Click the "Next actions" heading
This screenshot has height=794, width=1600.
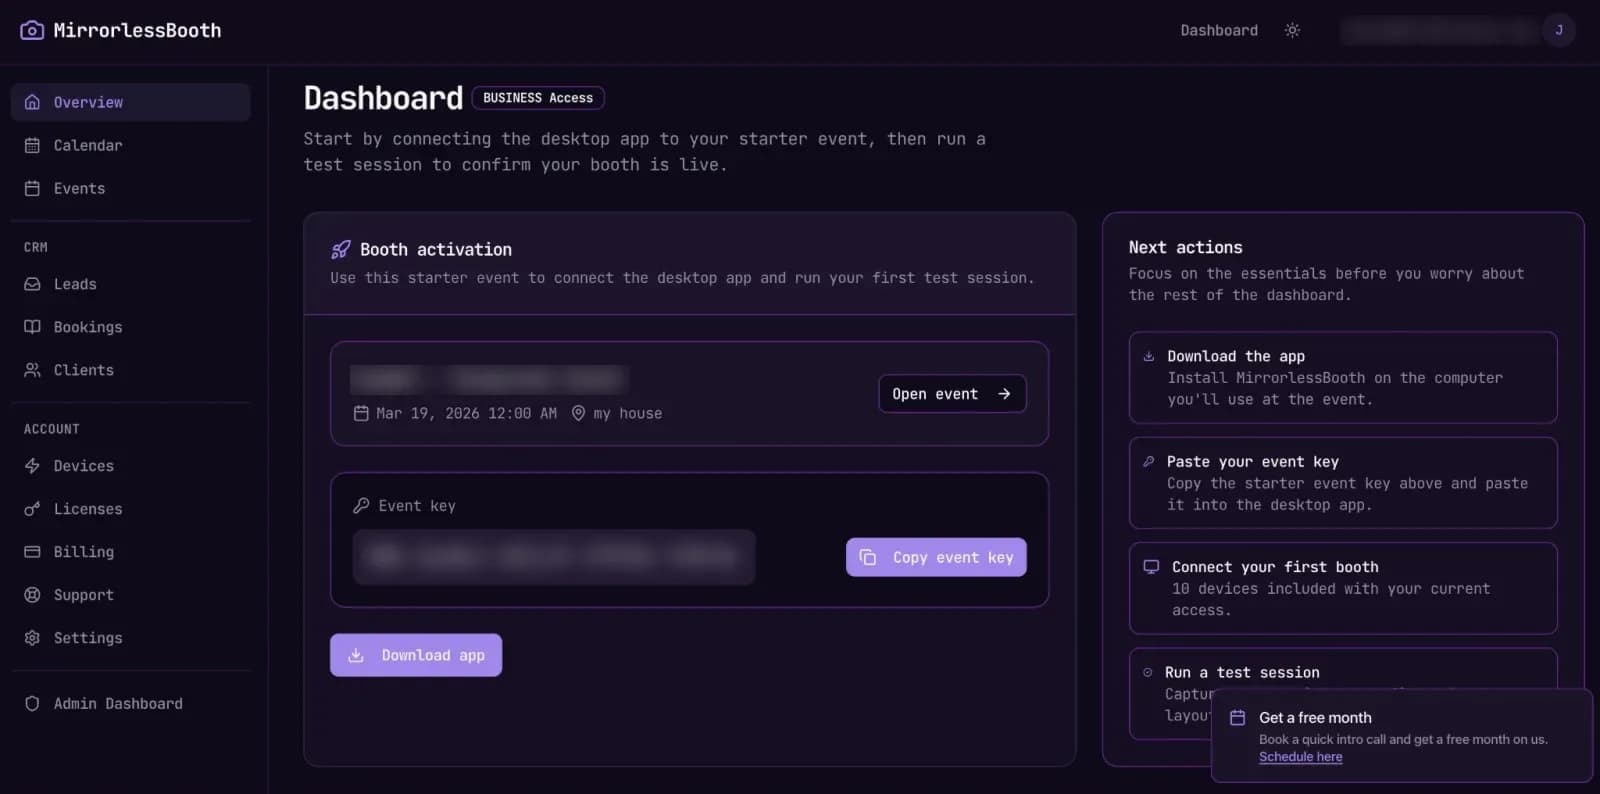pos(1186,247)
